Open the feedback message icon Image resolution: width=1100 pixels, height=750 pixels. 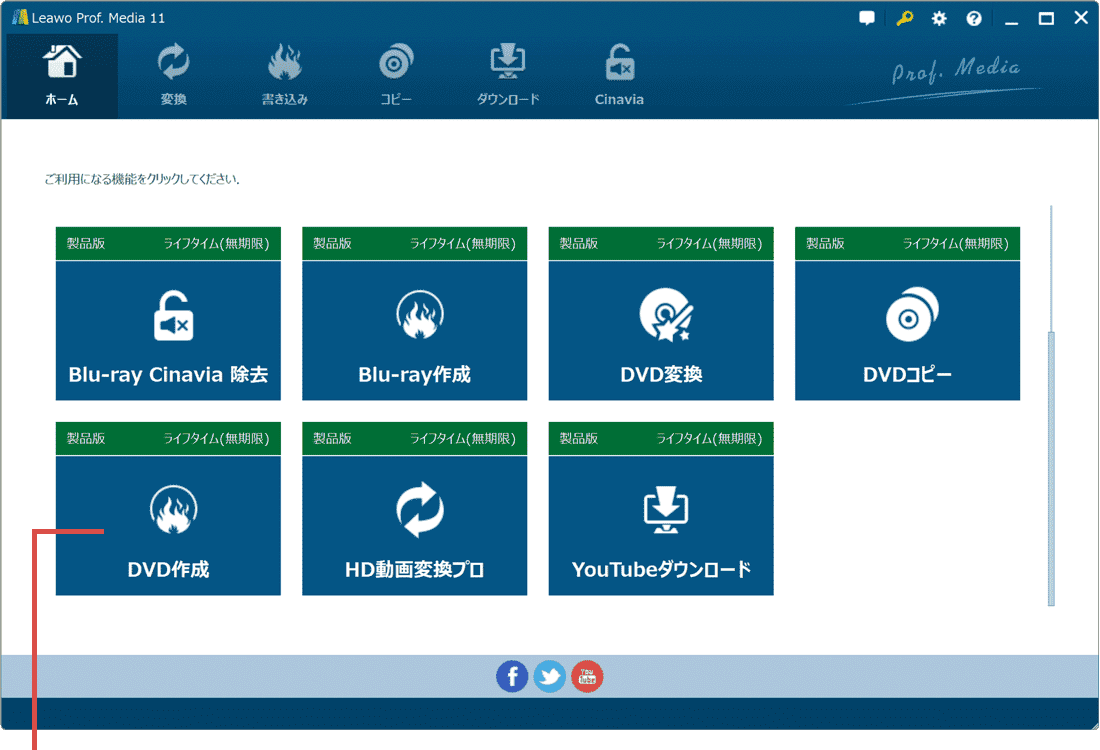point(866,18)
